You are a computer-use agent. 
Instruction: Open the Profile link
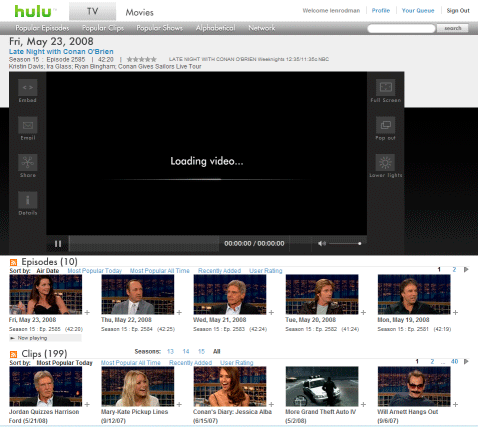(x=381, y=11)
